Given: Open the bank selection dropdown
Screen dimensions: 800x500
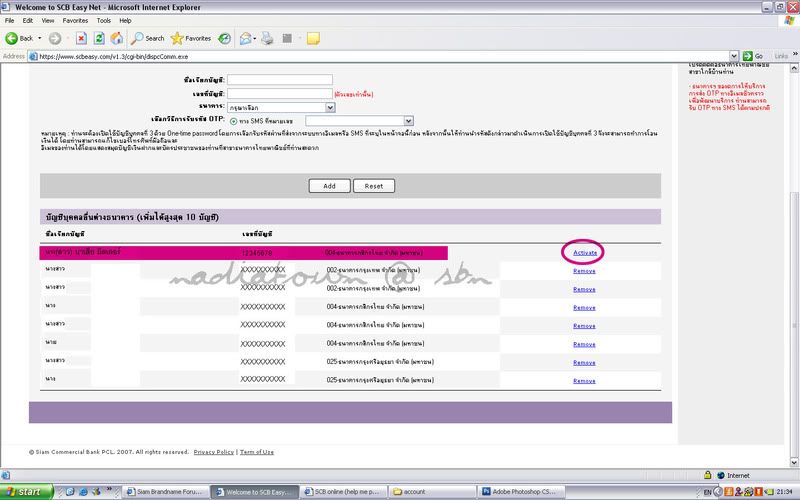Looking at the screenshot, I should click(281, 107).
